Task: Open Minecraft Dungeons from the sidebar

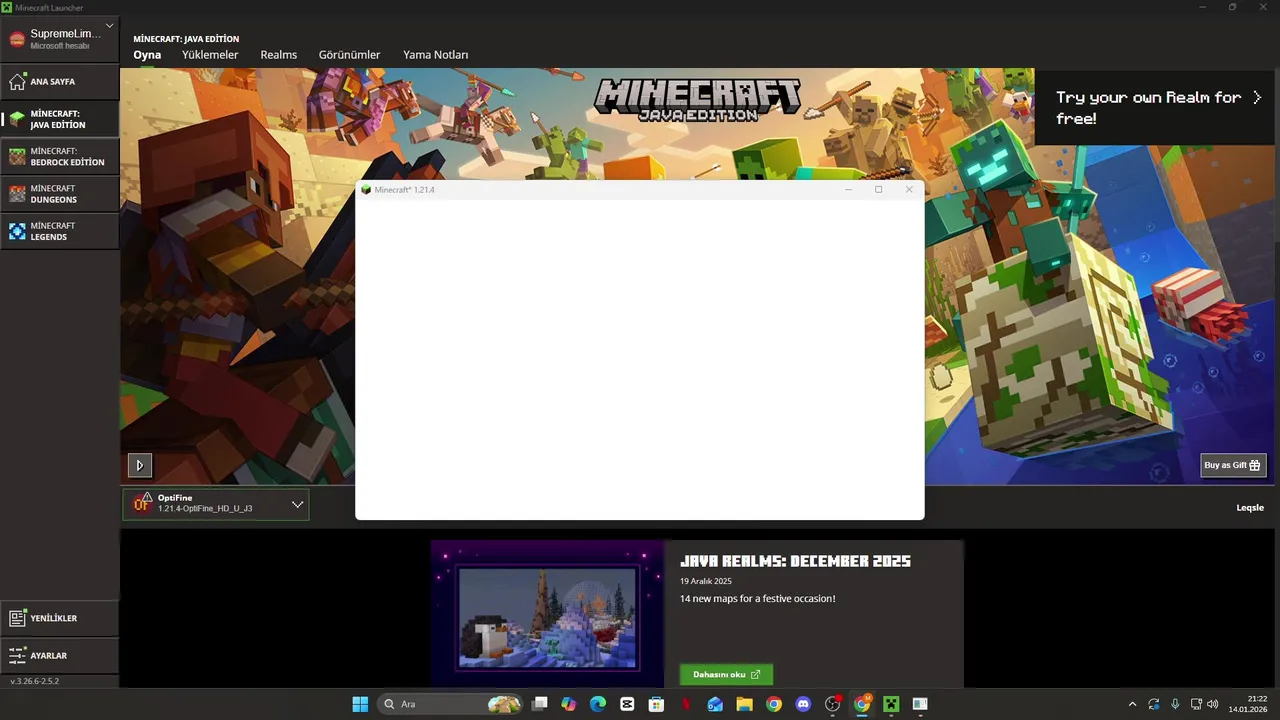Action: point(60,194)
